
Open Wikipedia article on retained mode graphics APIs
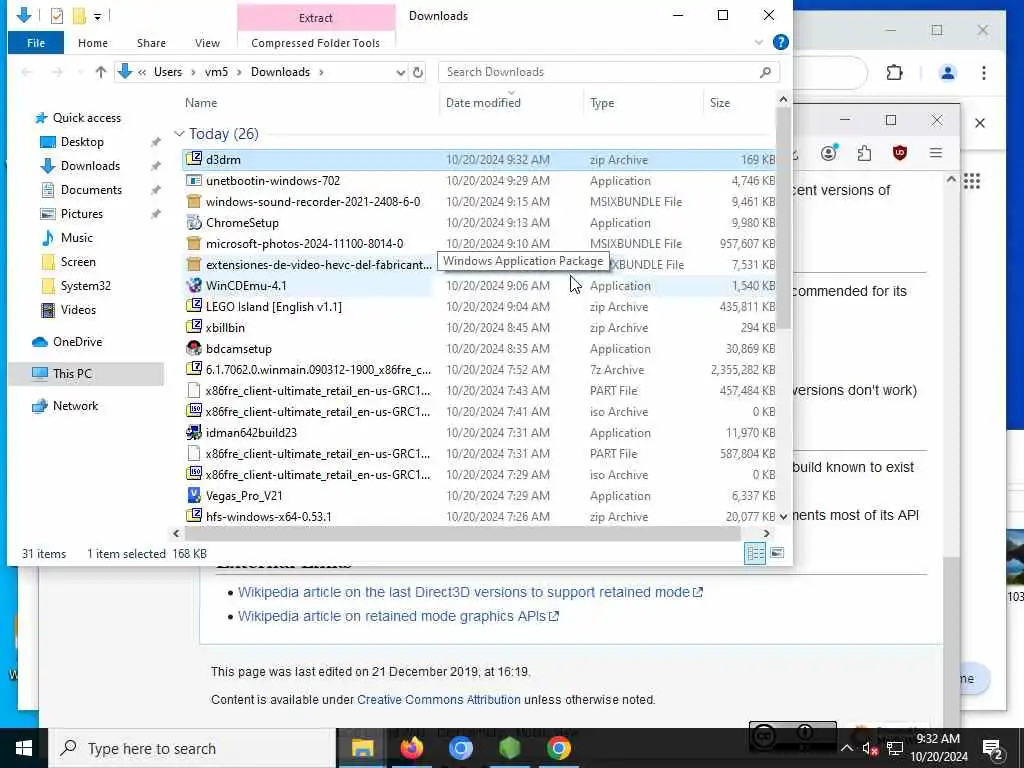tap(398, 616)
